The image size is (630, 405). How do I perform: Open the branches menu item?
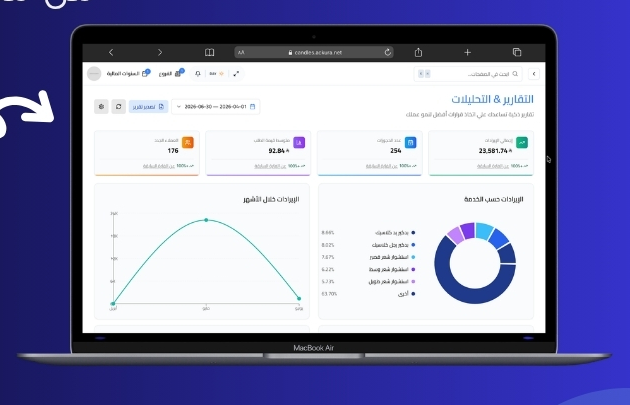click(x=171, y=74)
